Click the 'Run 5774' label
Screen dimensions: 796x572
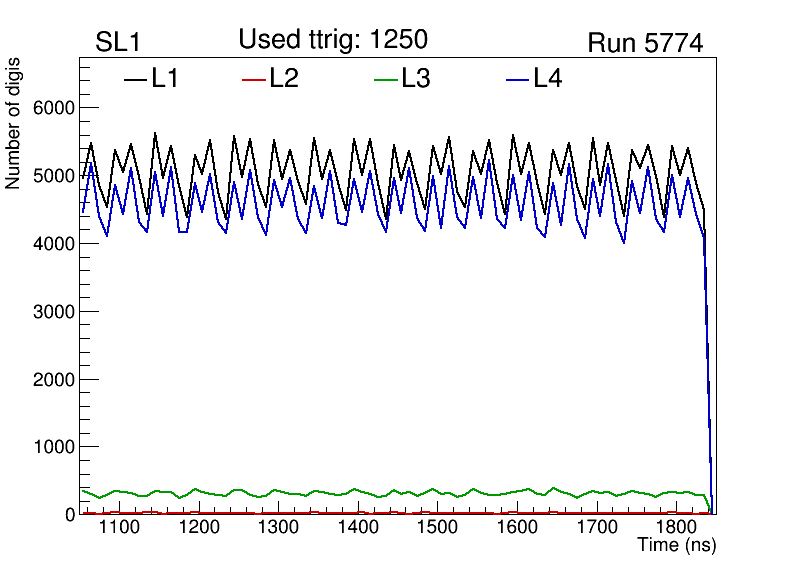pos(645,43)
